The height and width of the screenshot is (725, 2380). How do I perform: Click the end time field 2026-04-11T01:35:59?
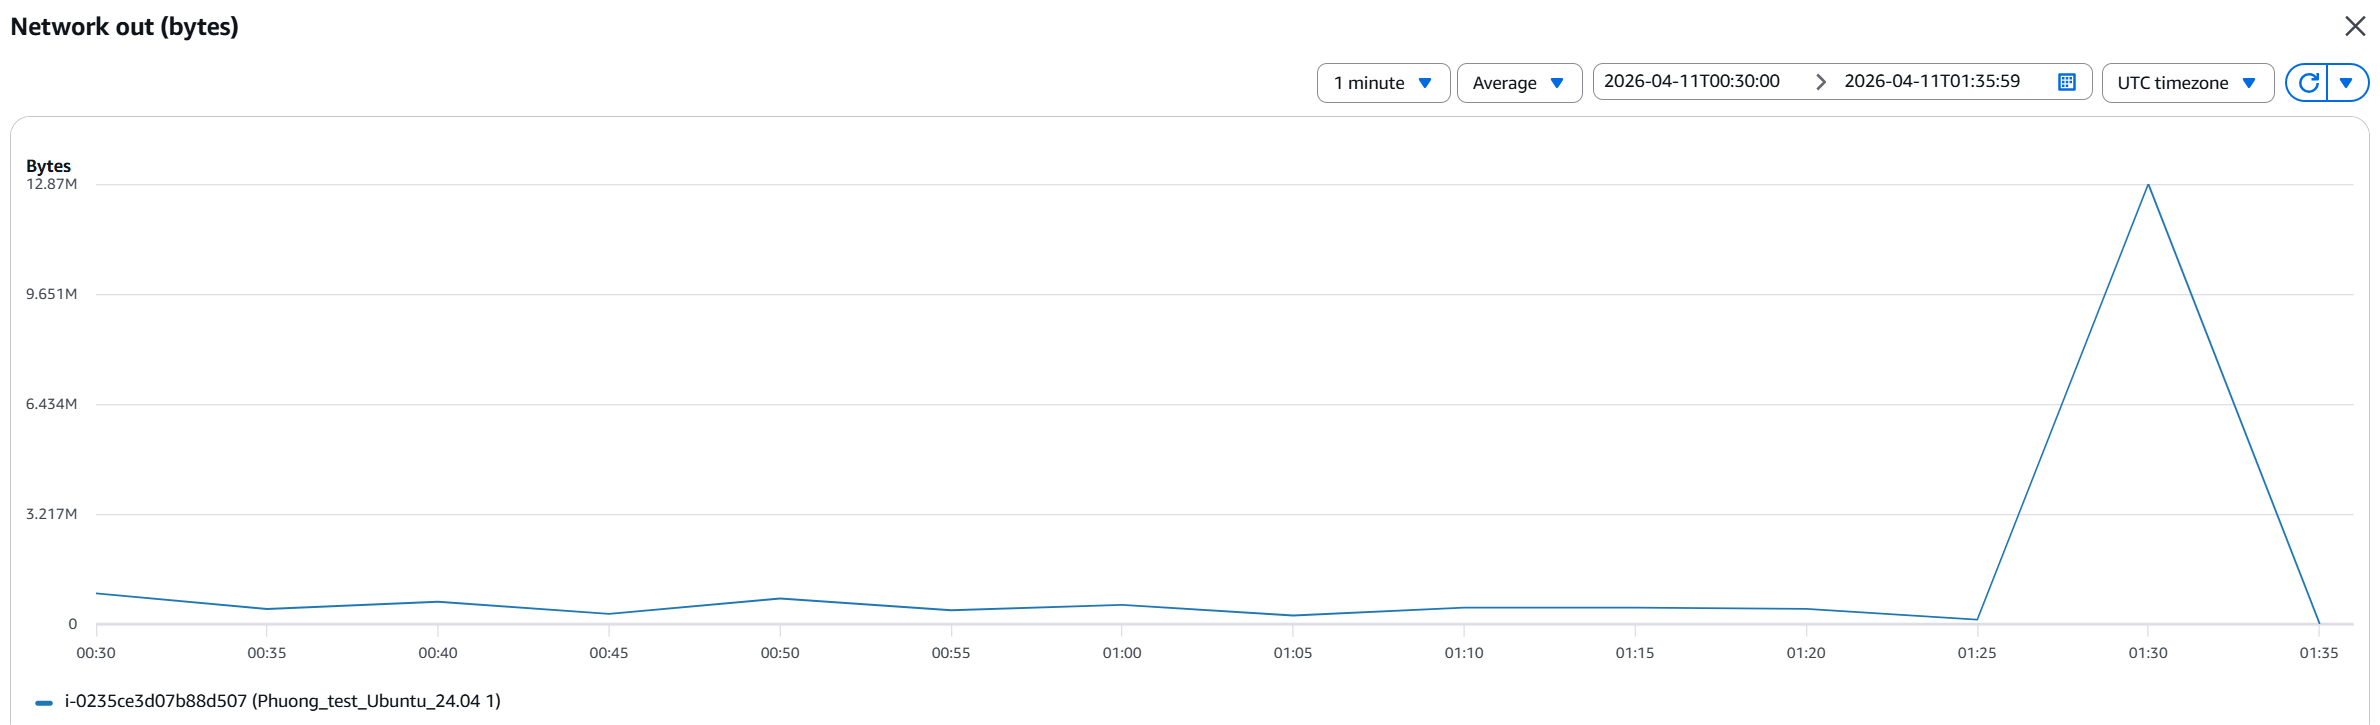pos(1932,82)
